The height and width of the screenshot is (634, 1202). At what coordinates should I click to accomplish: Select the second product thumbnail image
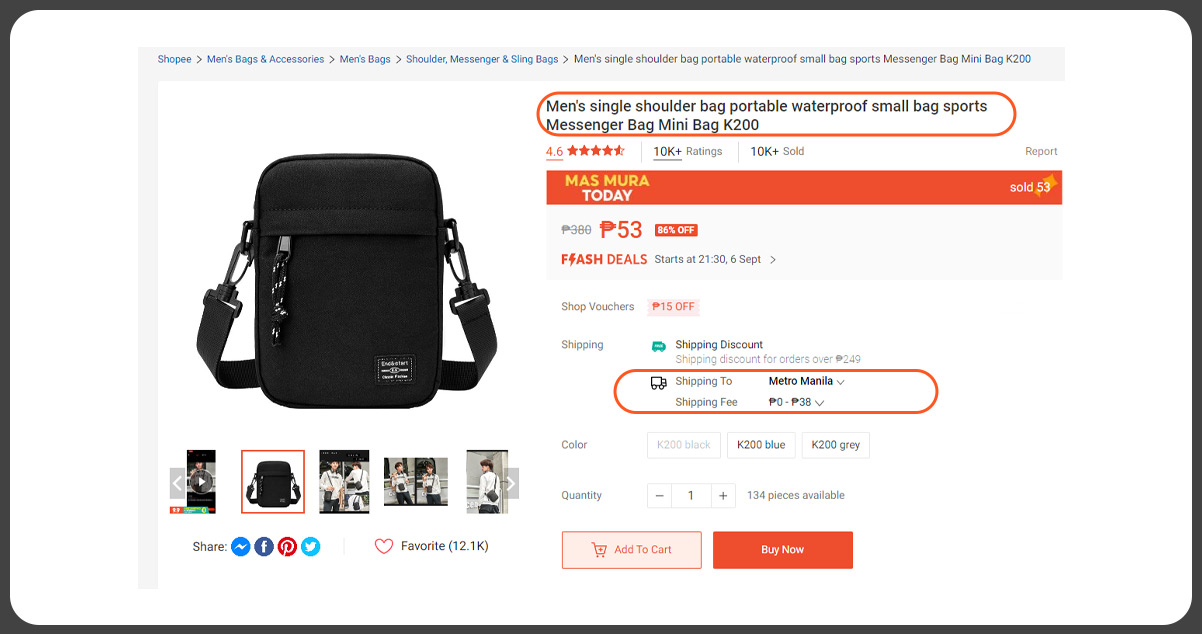pyautogui.click(x=272, y=481)
